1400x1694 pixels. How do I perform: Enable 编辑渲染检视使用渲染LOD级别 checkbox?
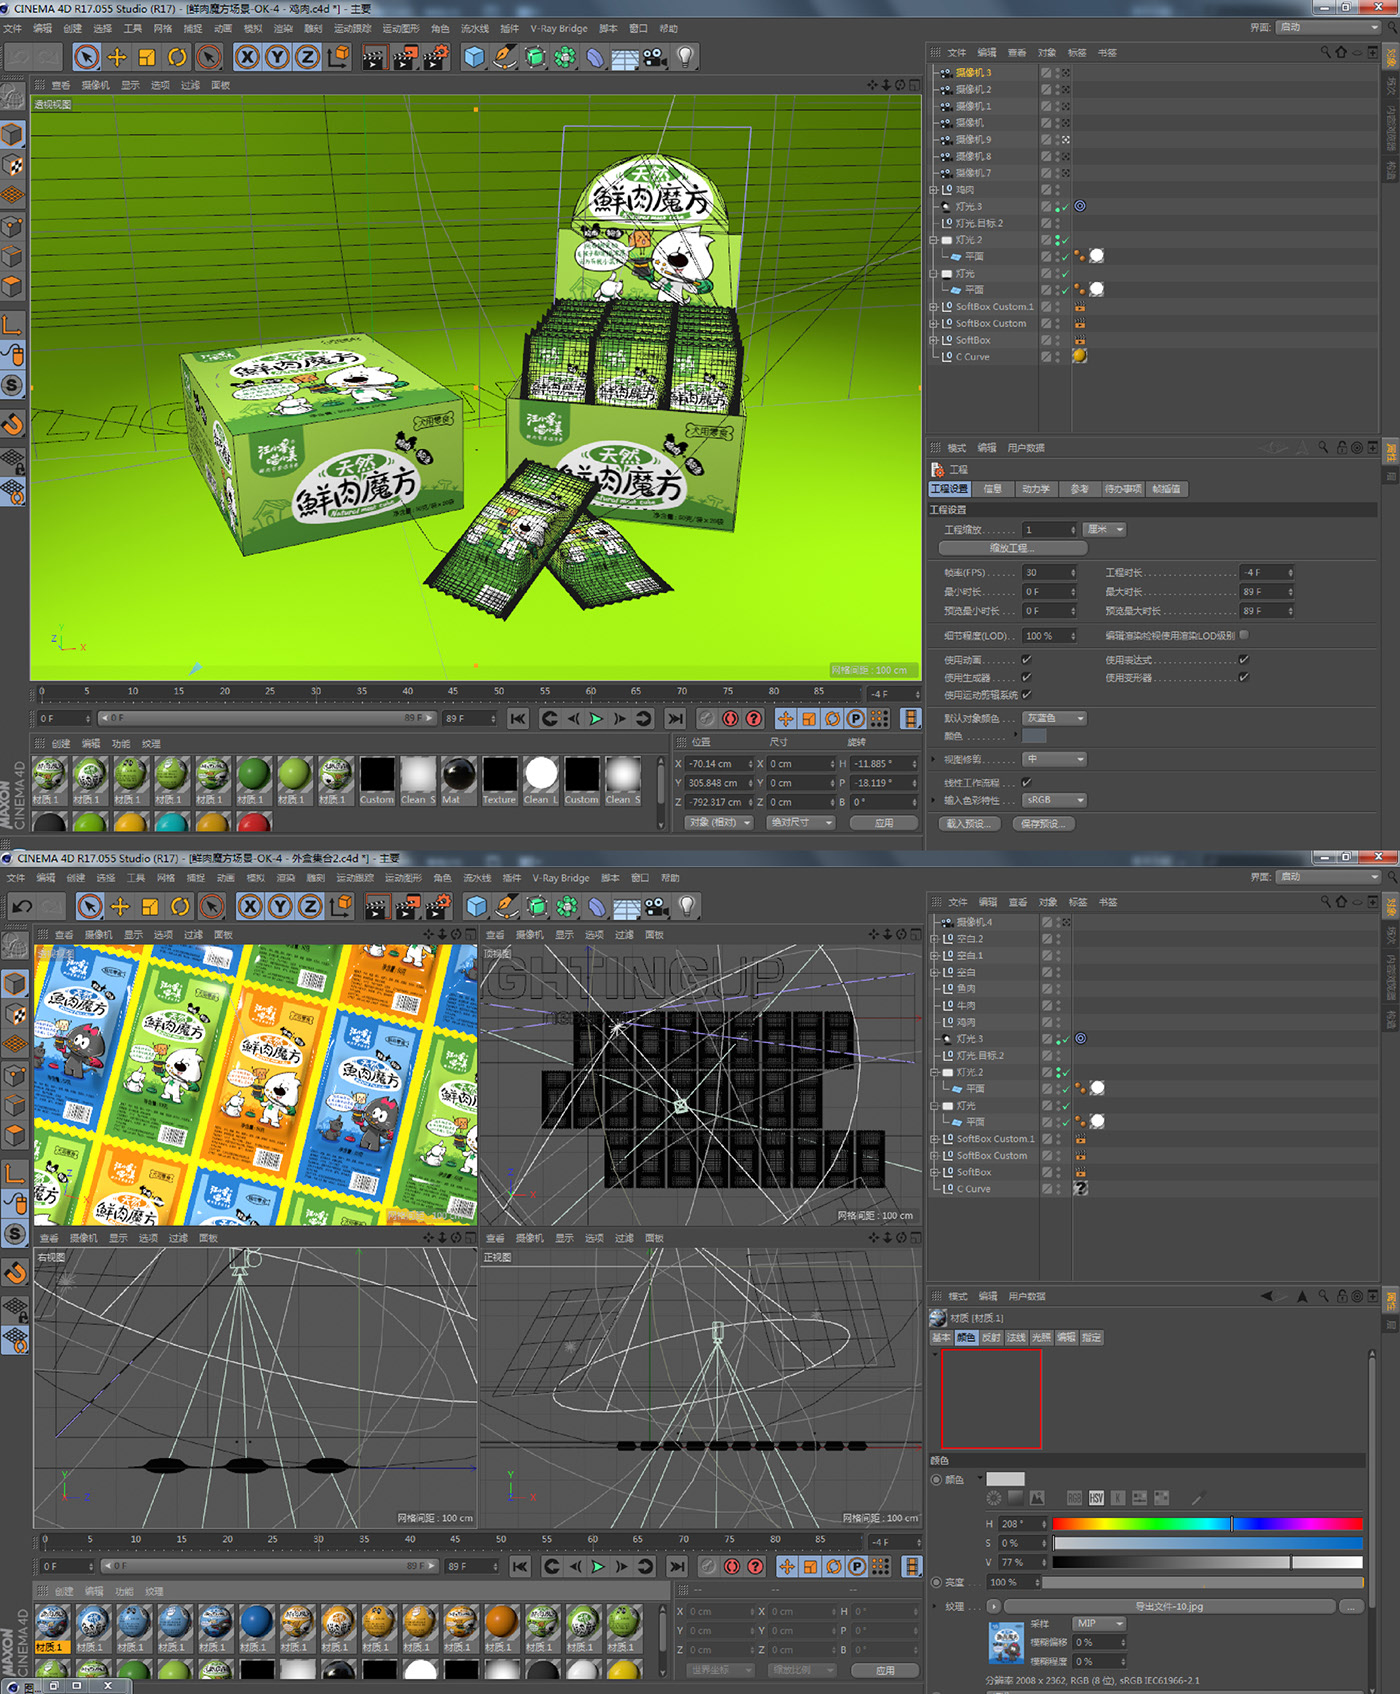1243,634
